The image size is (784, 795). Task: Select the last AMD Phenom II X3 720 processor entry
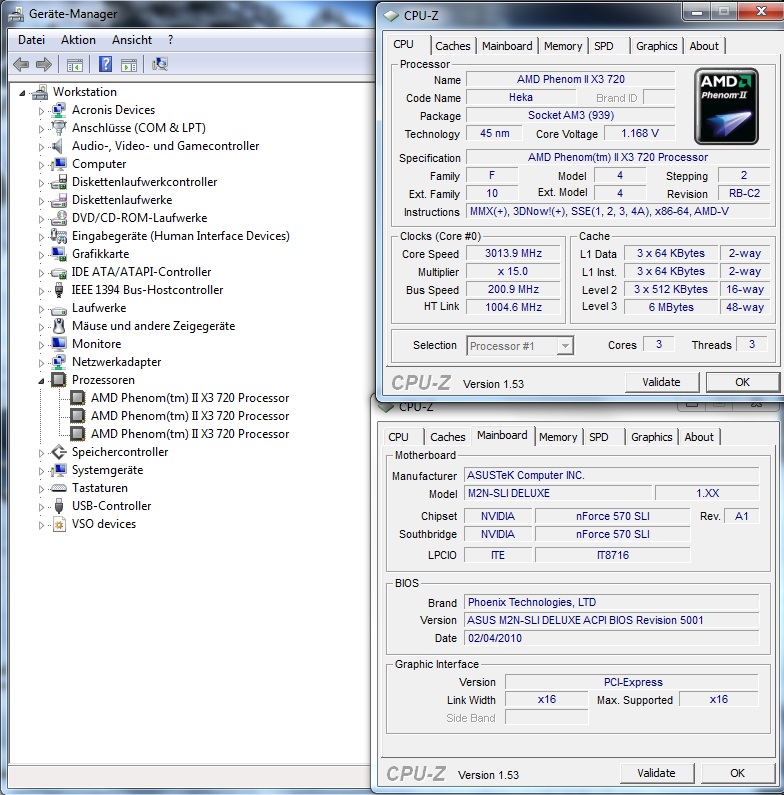[190, 434]
